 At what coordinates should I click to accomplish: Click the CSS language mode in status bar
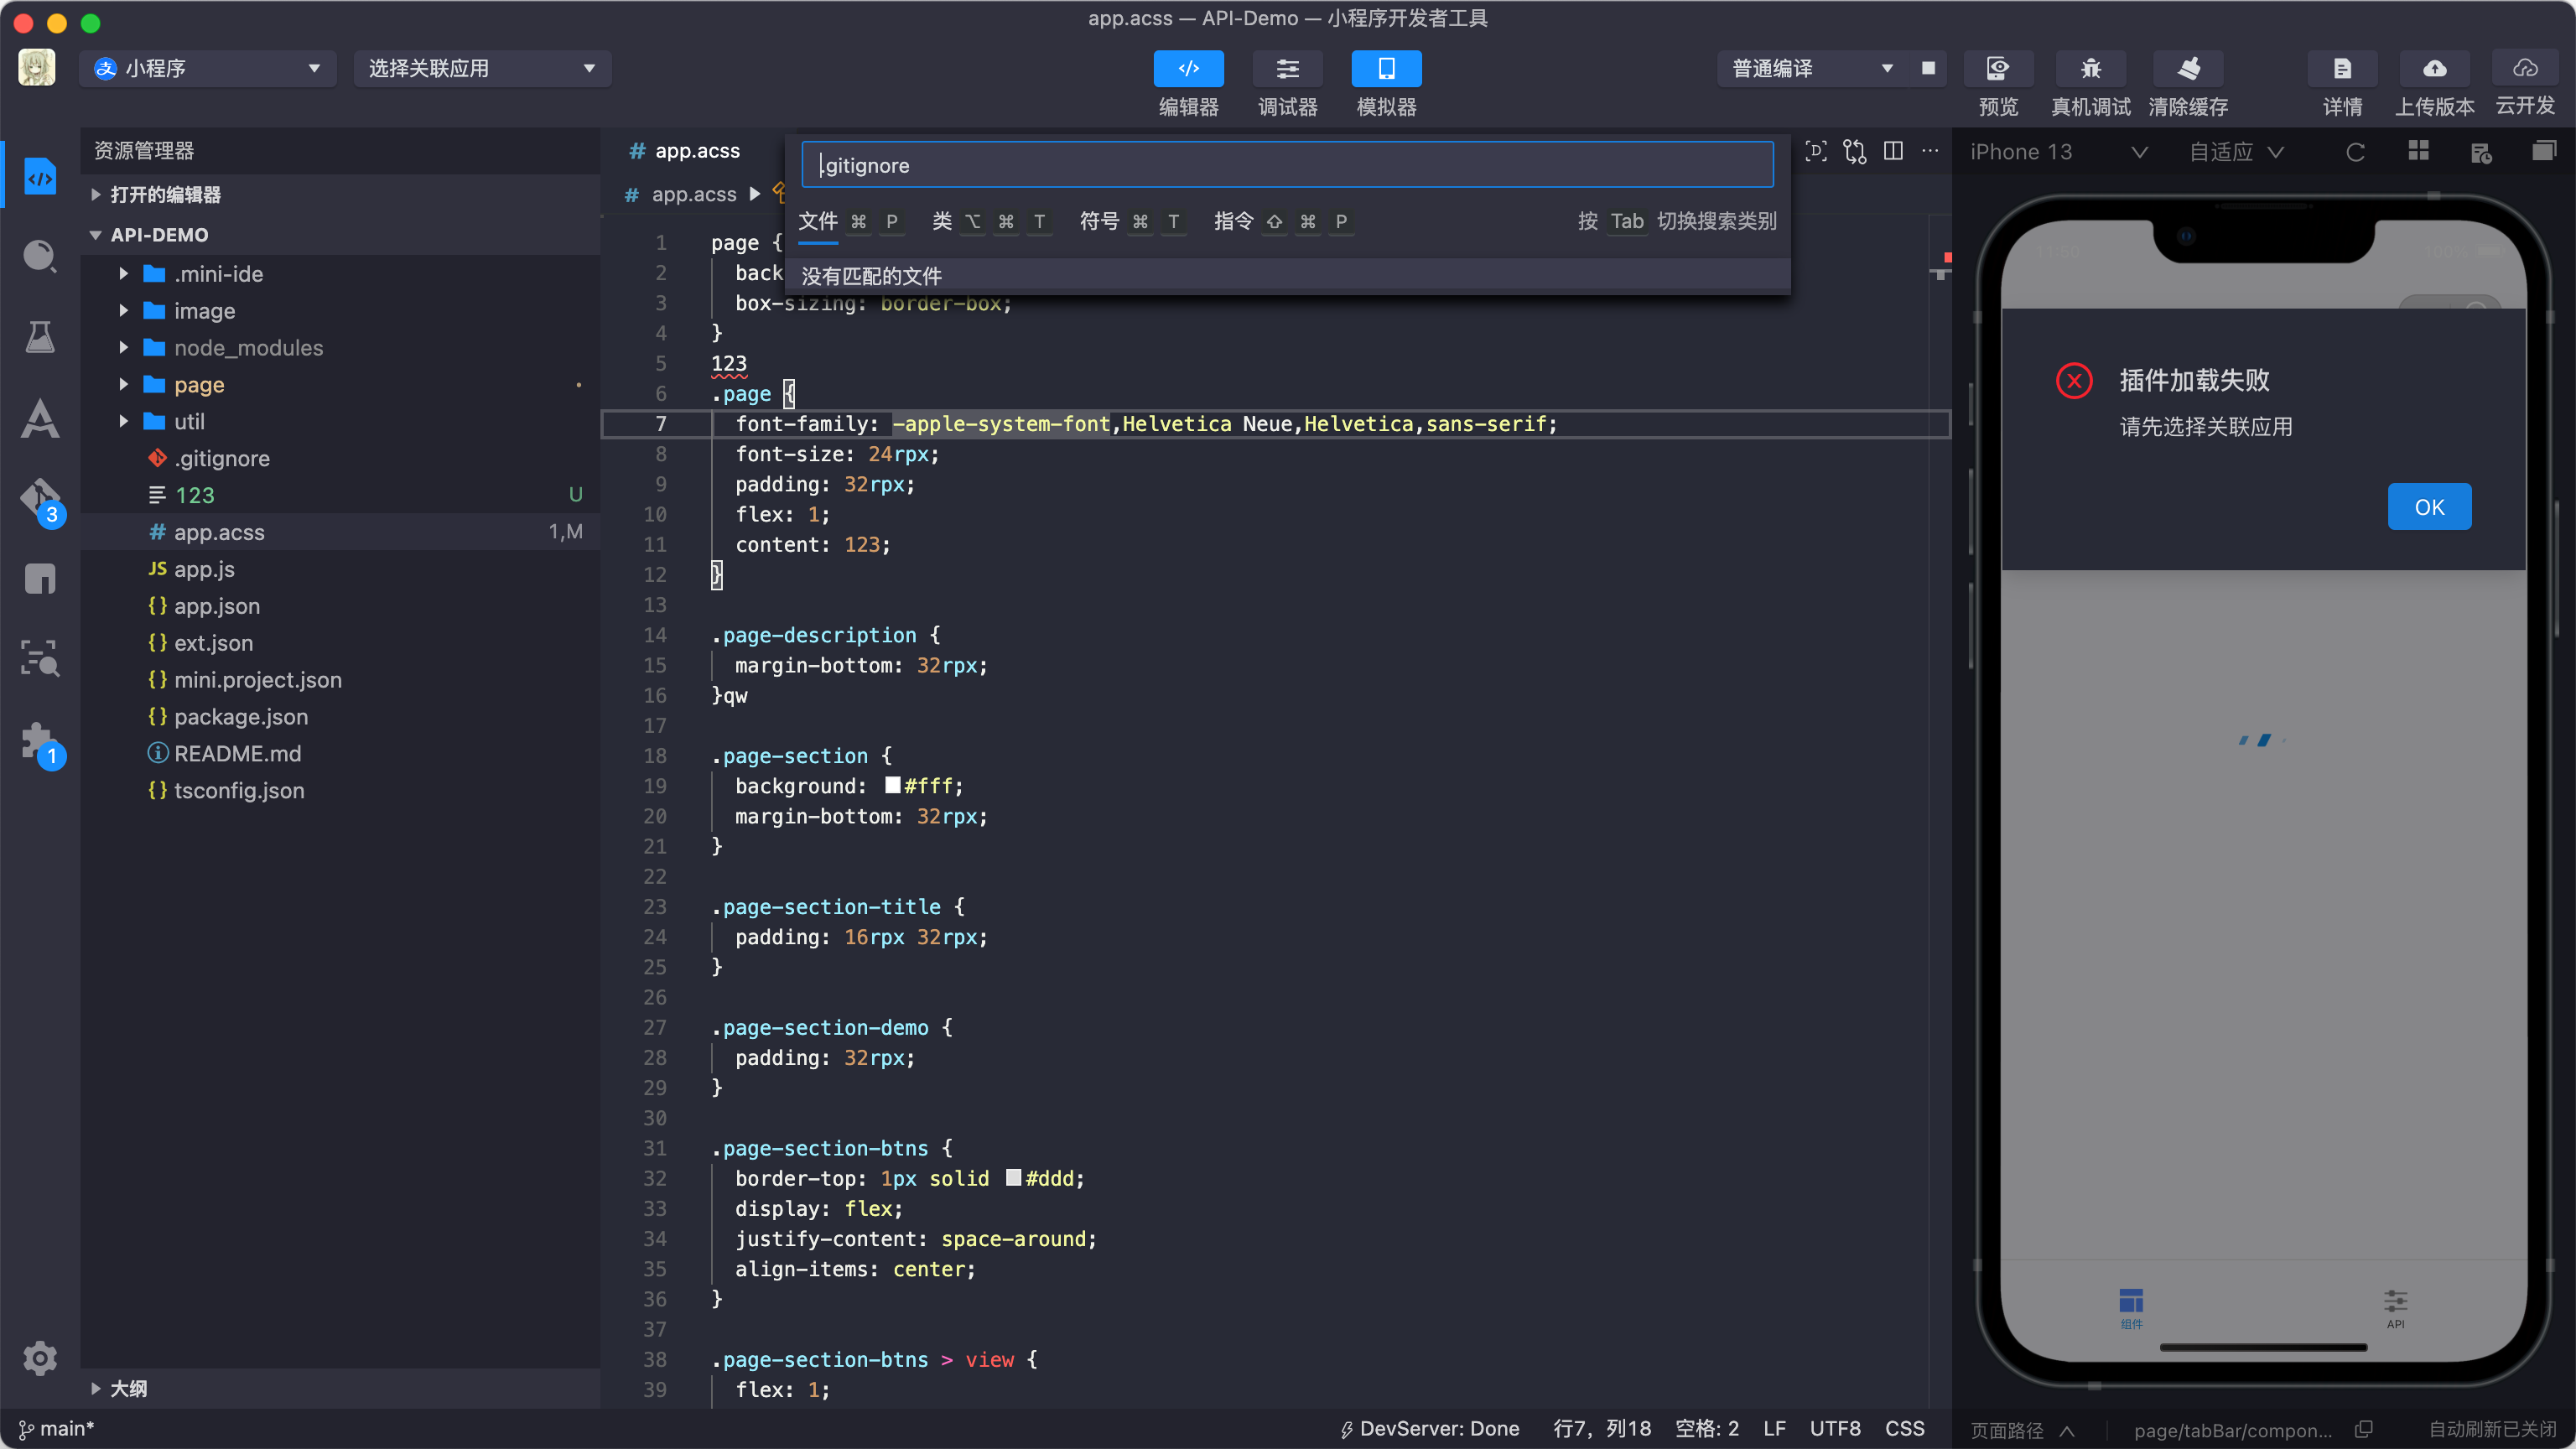[1904, 1428]
